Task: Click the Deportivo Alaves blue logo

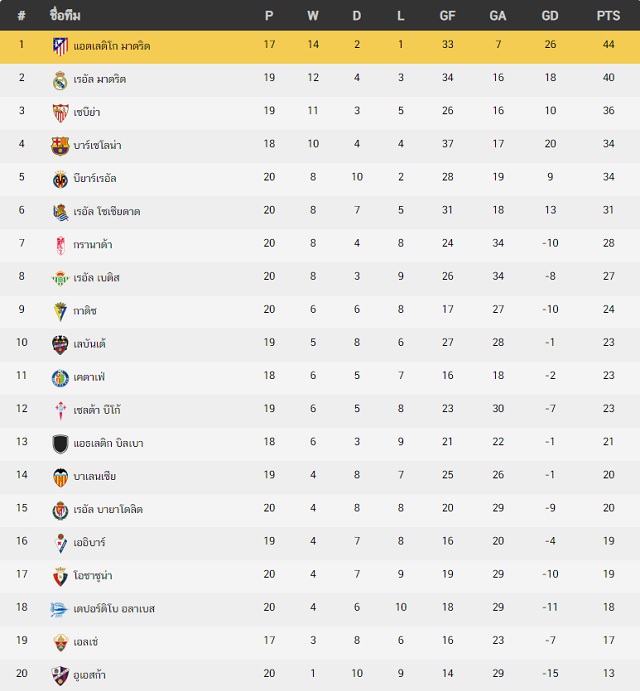Action: point(59,609)
